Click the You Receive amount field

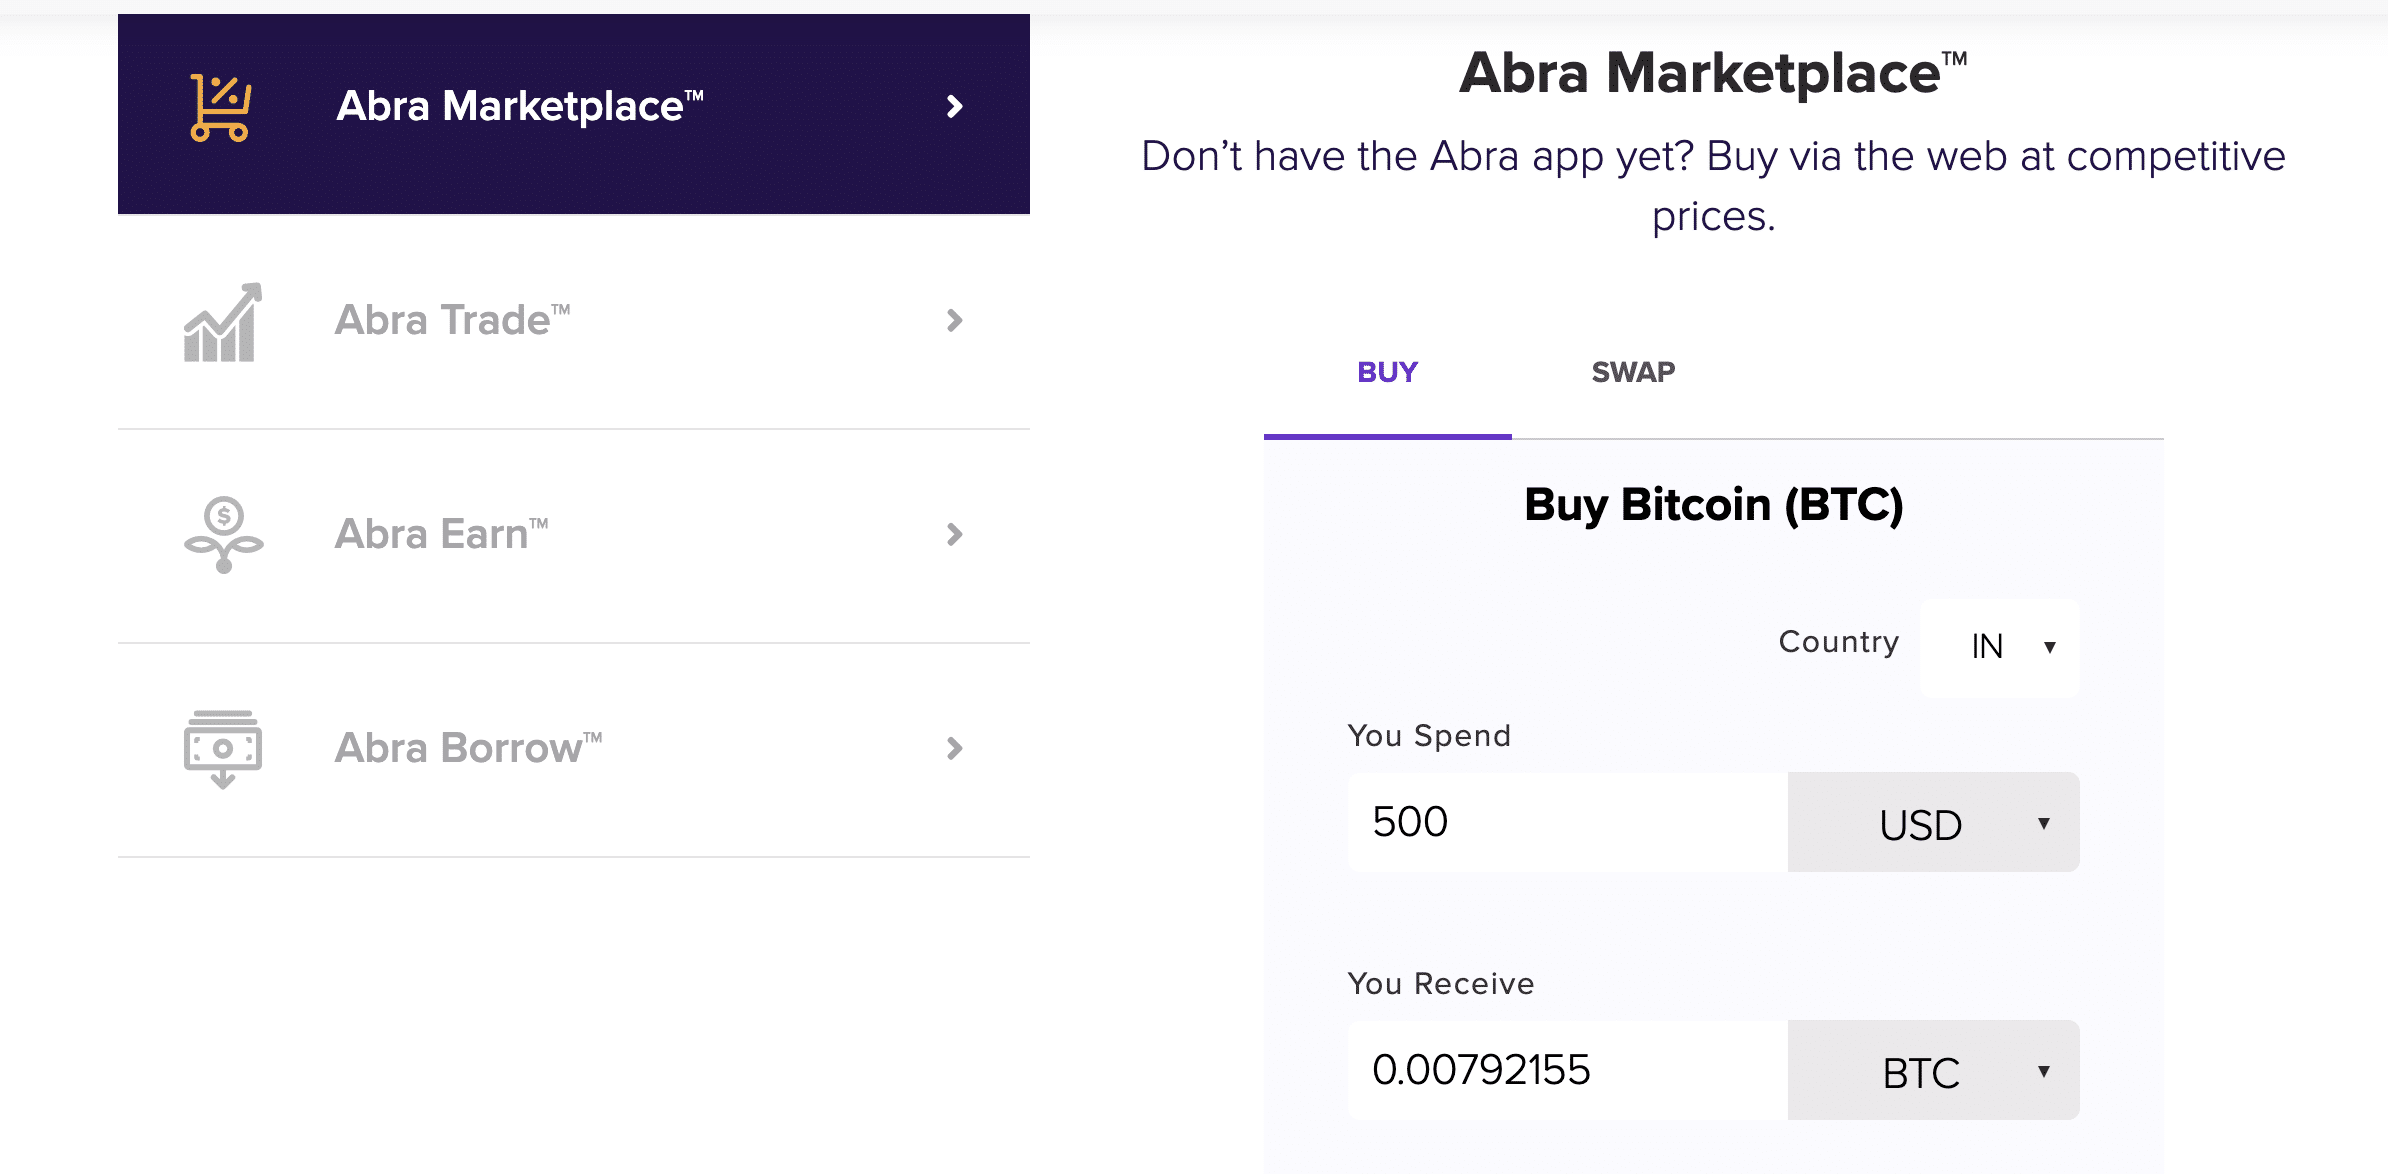[1568, 1070]
